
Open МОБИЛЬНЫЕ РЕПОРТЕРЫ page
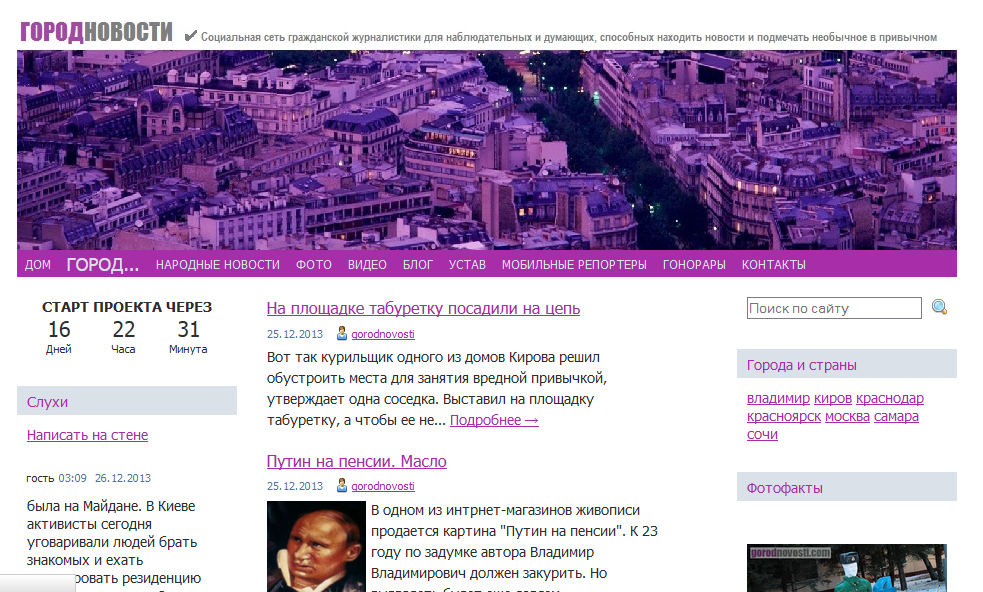[574, 265]
